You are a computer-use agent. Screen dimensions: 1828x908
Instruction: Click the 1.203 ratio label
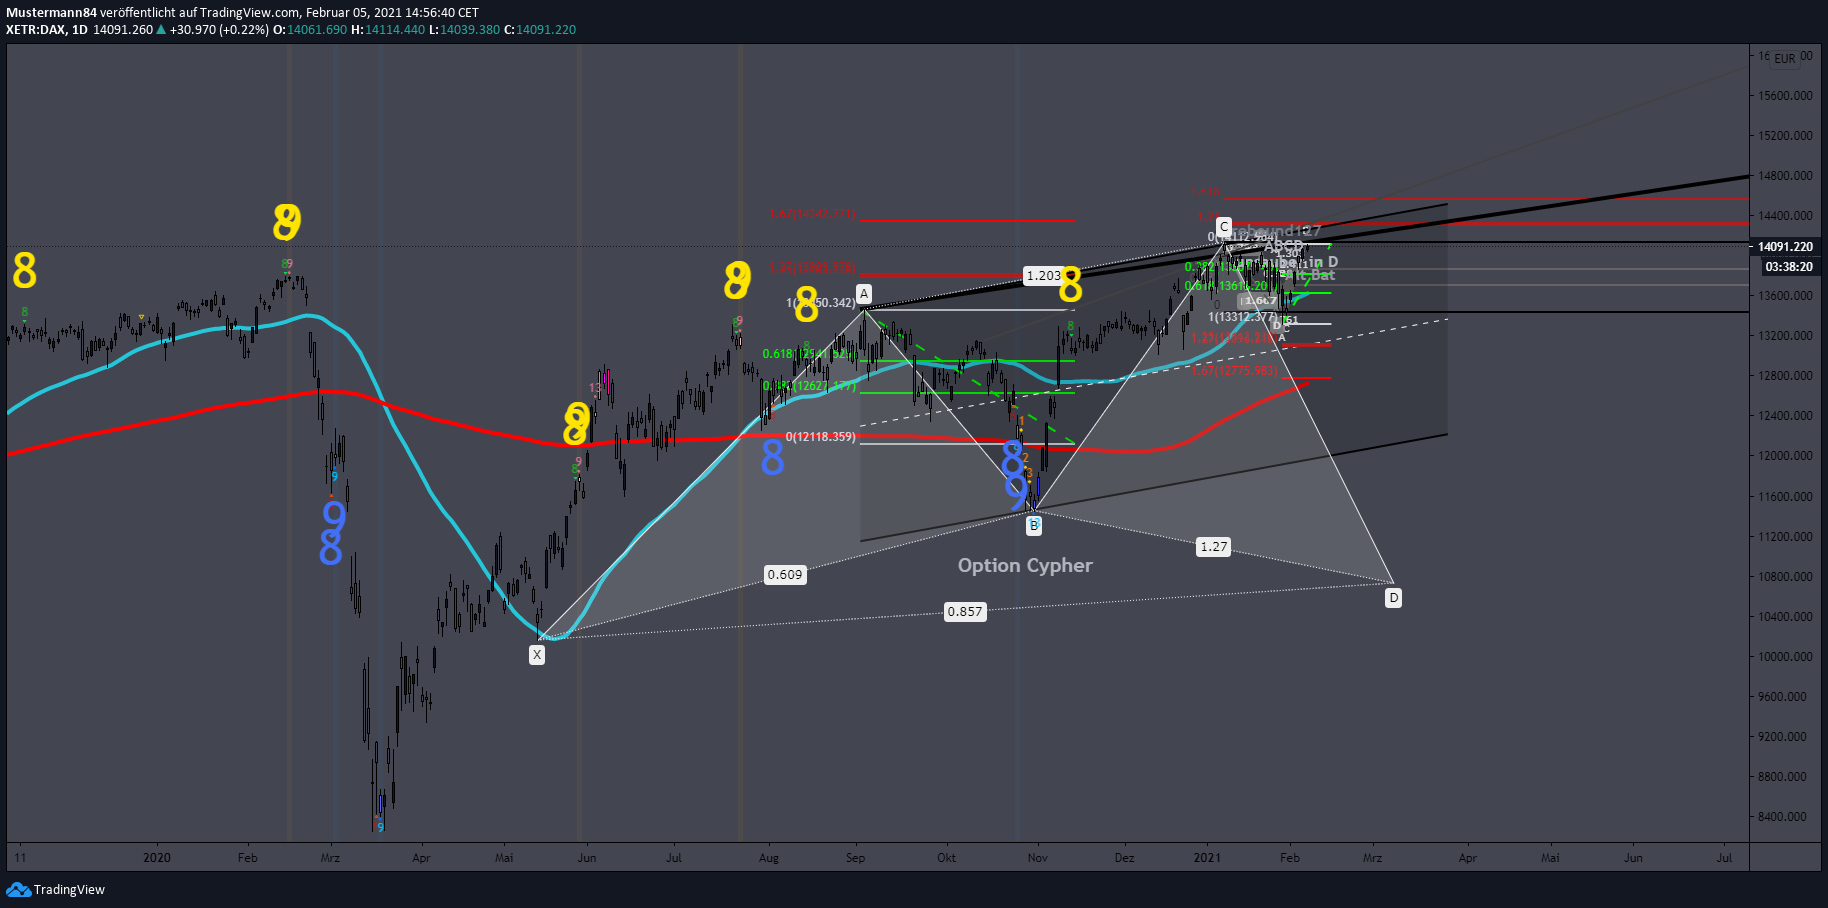(1044, 276)
